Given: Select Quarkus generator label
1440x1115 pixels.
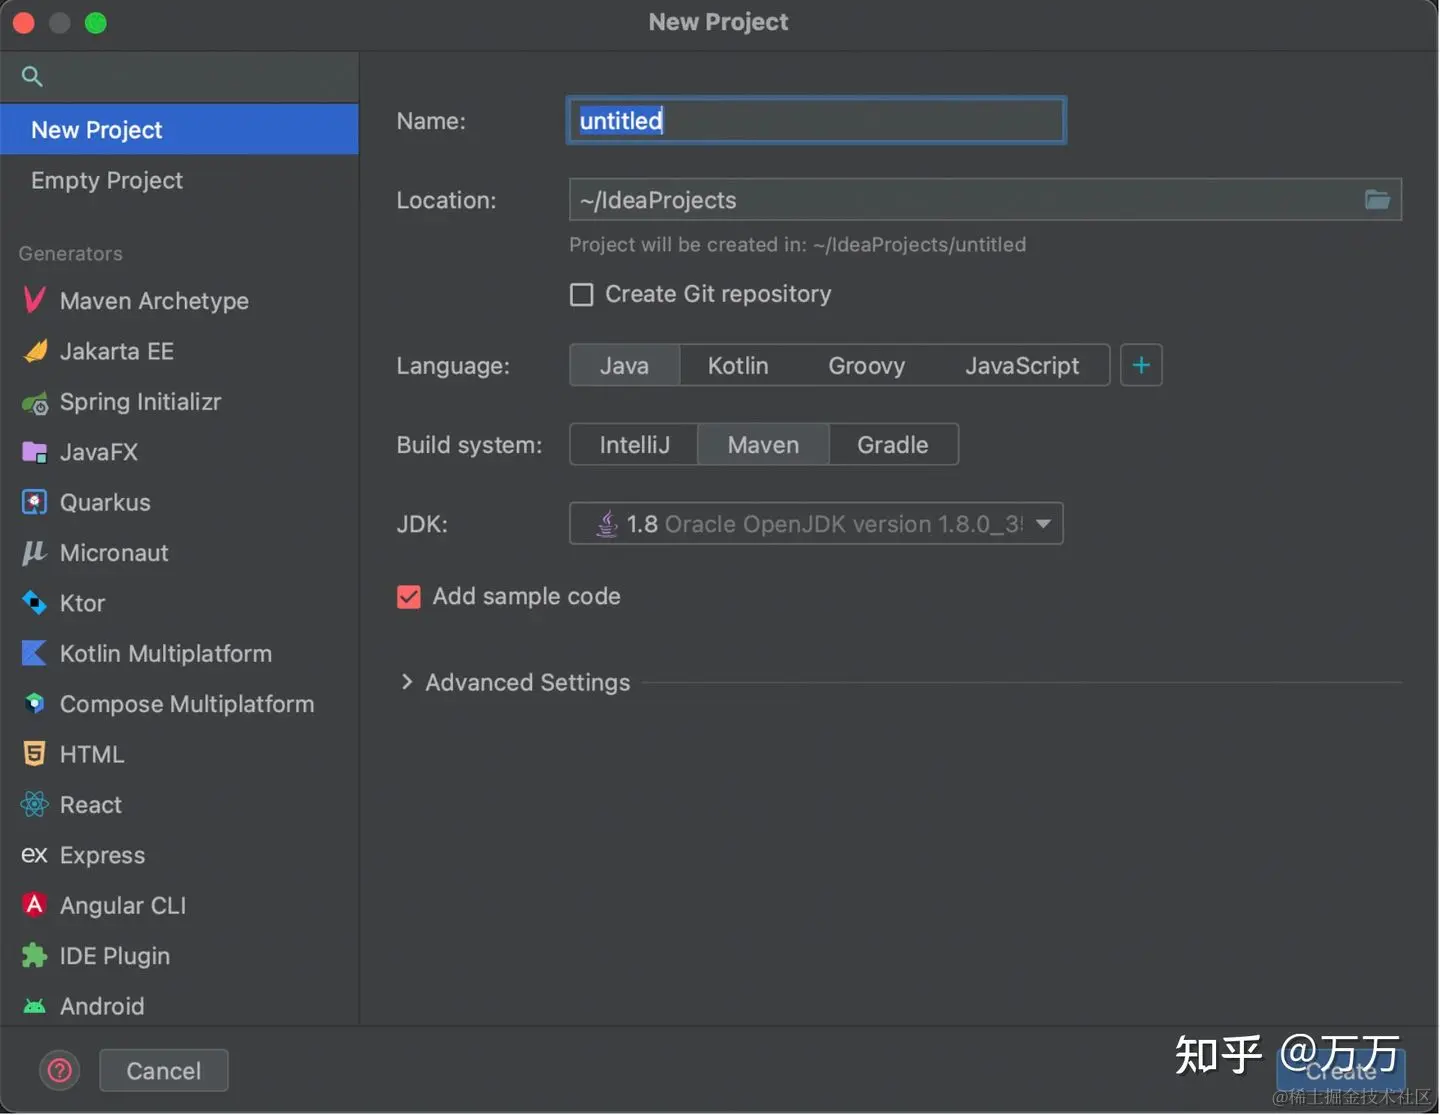Looking at the screenshot, I should click(x=105, y=502).
